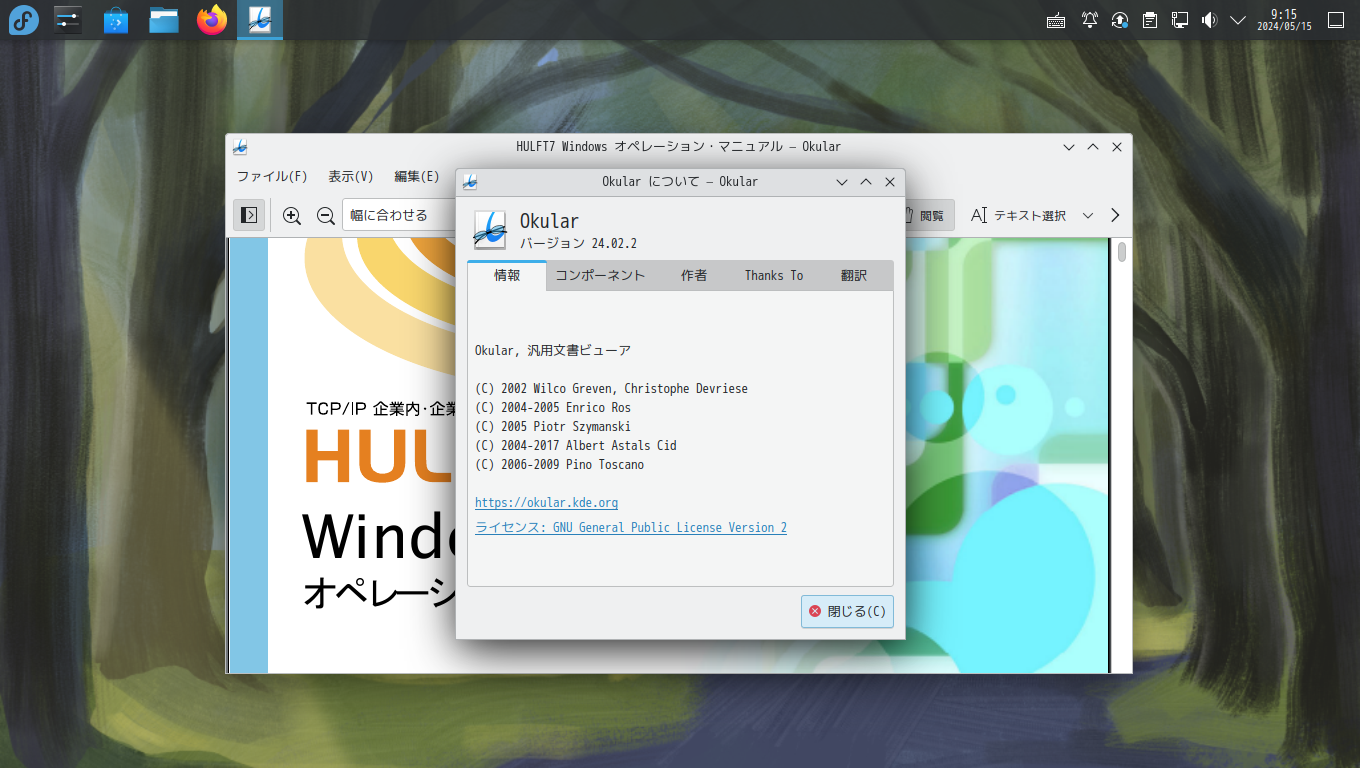This screenshot has height=768, width=1360.
Task: Click the clock showing 9:15
Action: (1284, 20)
